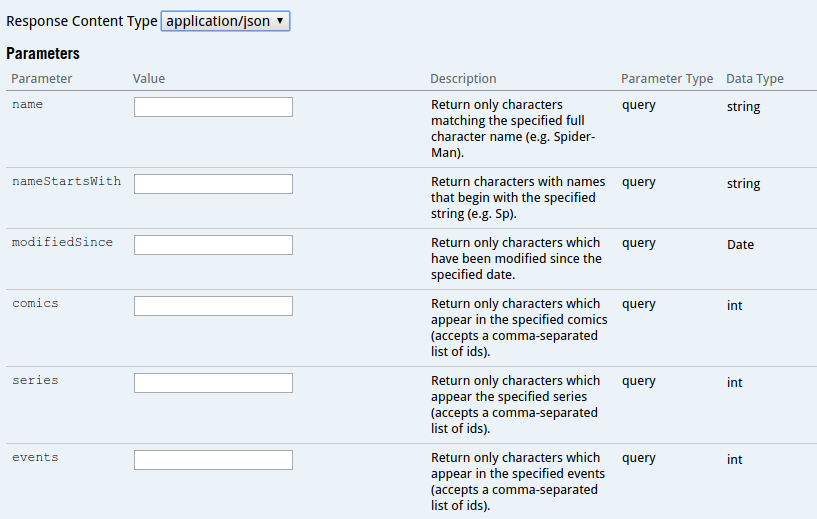Activate the series parameter value field

213,383
